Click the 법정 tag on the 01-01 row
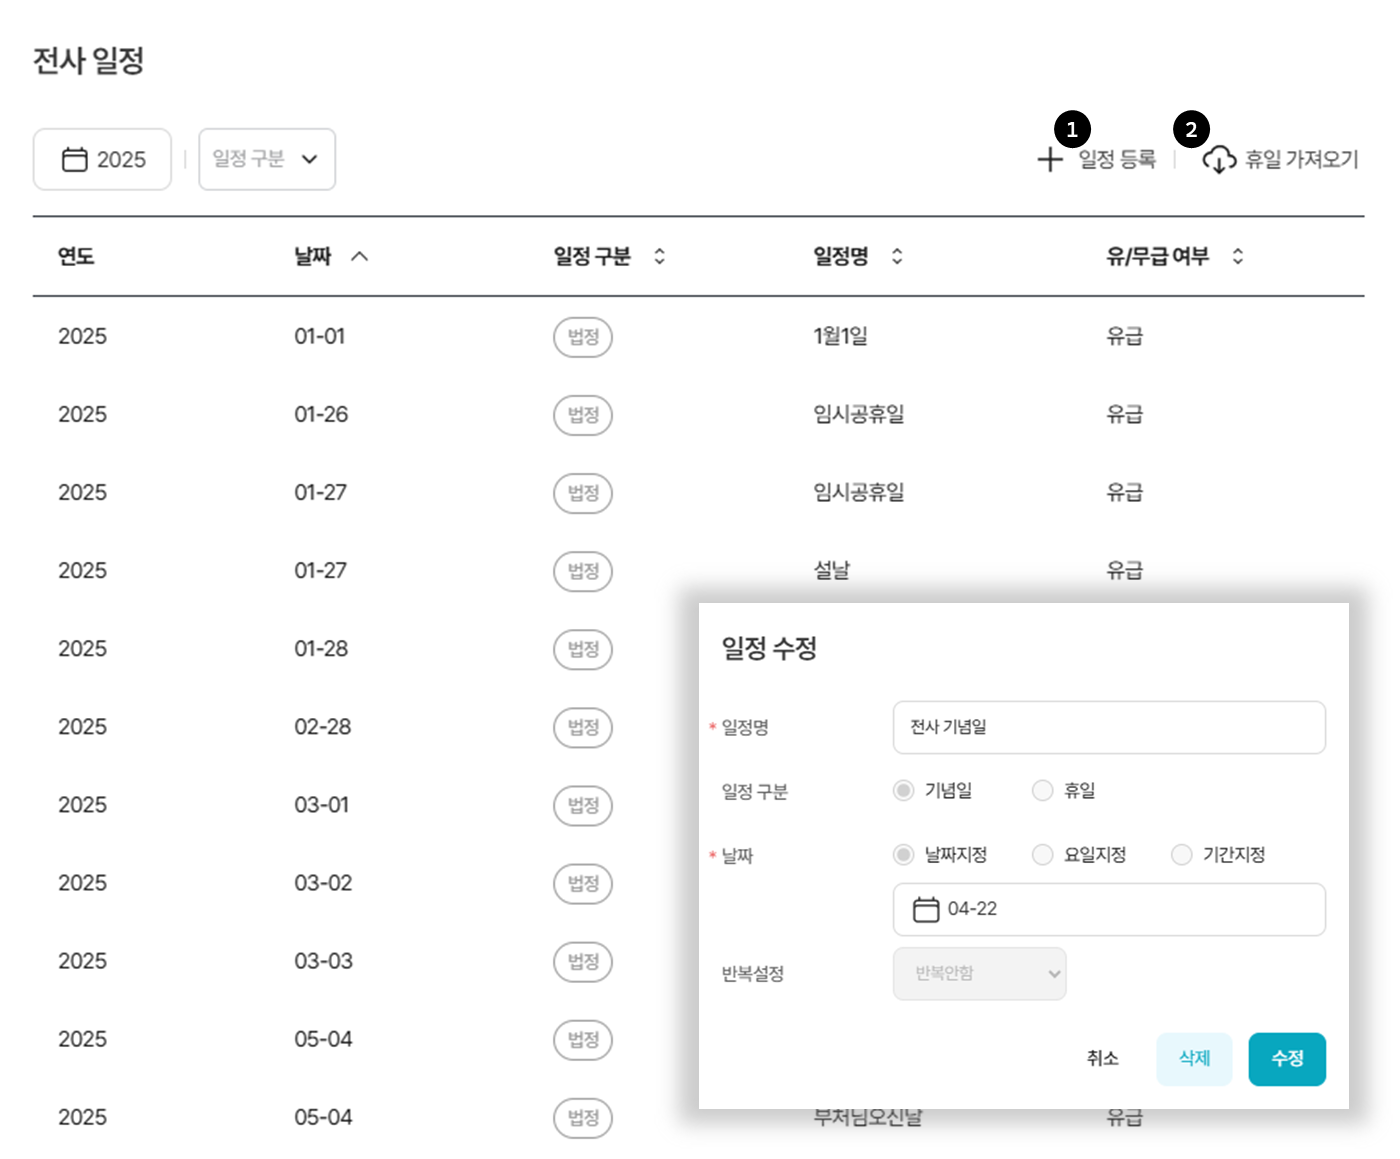 point(583,337)
